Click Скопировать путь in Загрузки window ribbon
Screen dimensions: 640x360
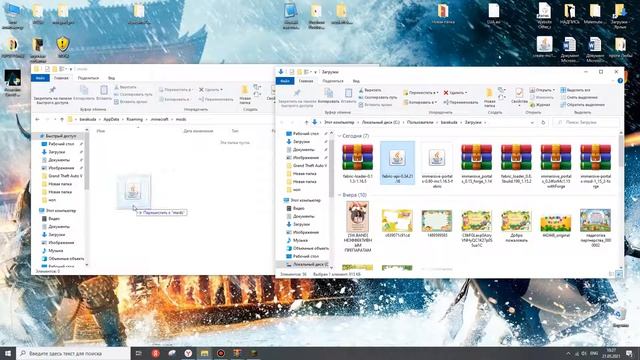(x=378, y=98)
